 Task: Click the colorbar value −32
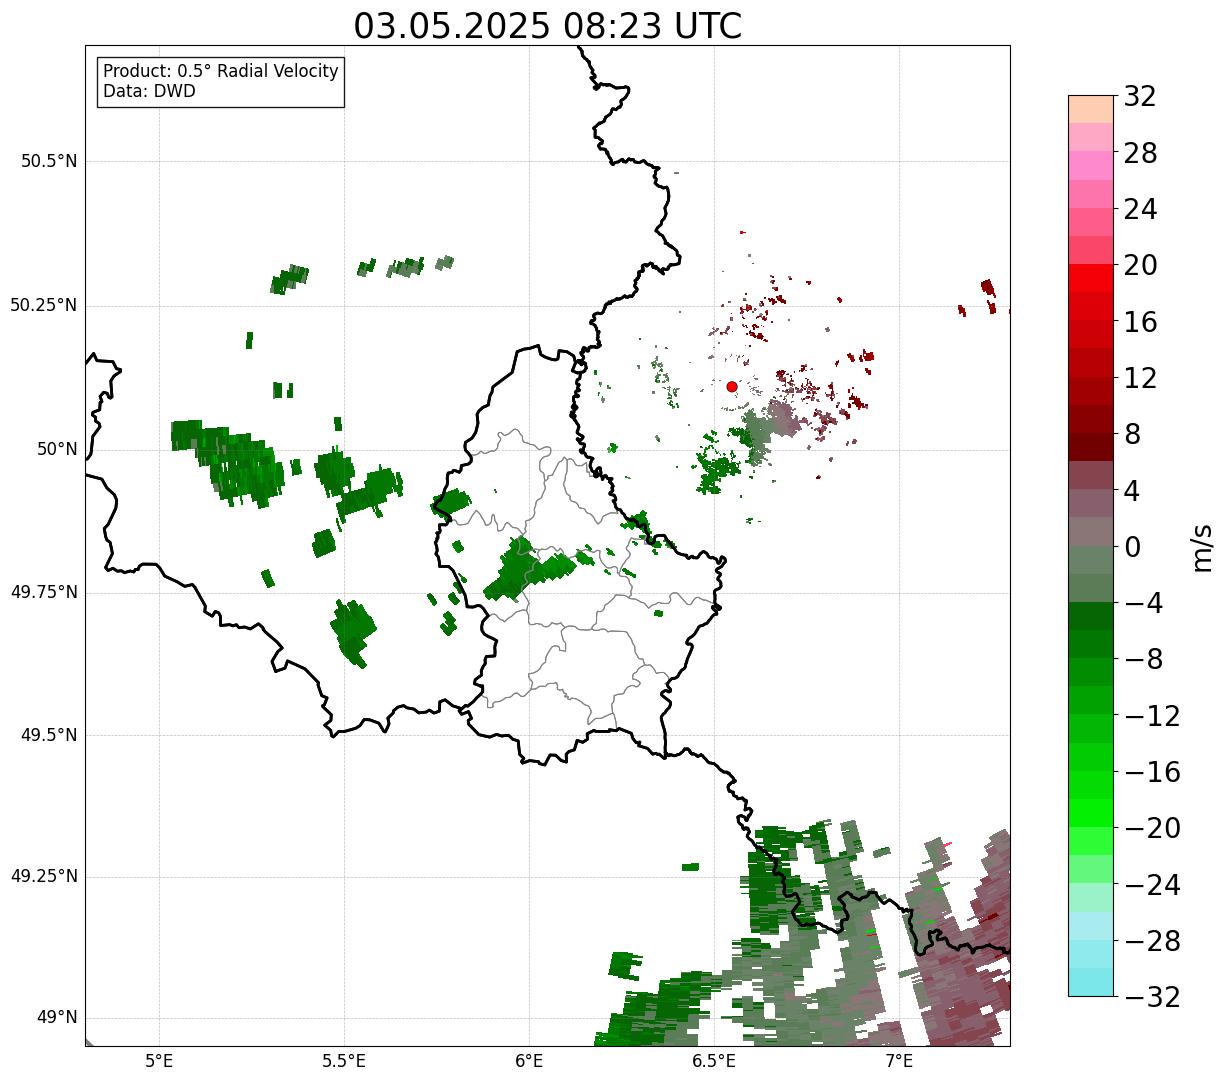[x=1152, y=997]
